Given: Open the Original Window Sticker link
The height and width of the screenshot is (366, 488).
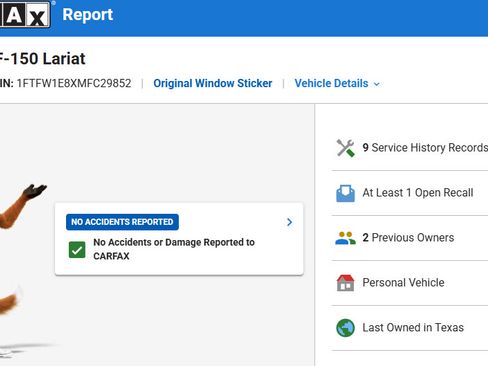Looking at the screenshot, I should click(213, 83).
